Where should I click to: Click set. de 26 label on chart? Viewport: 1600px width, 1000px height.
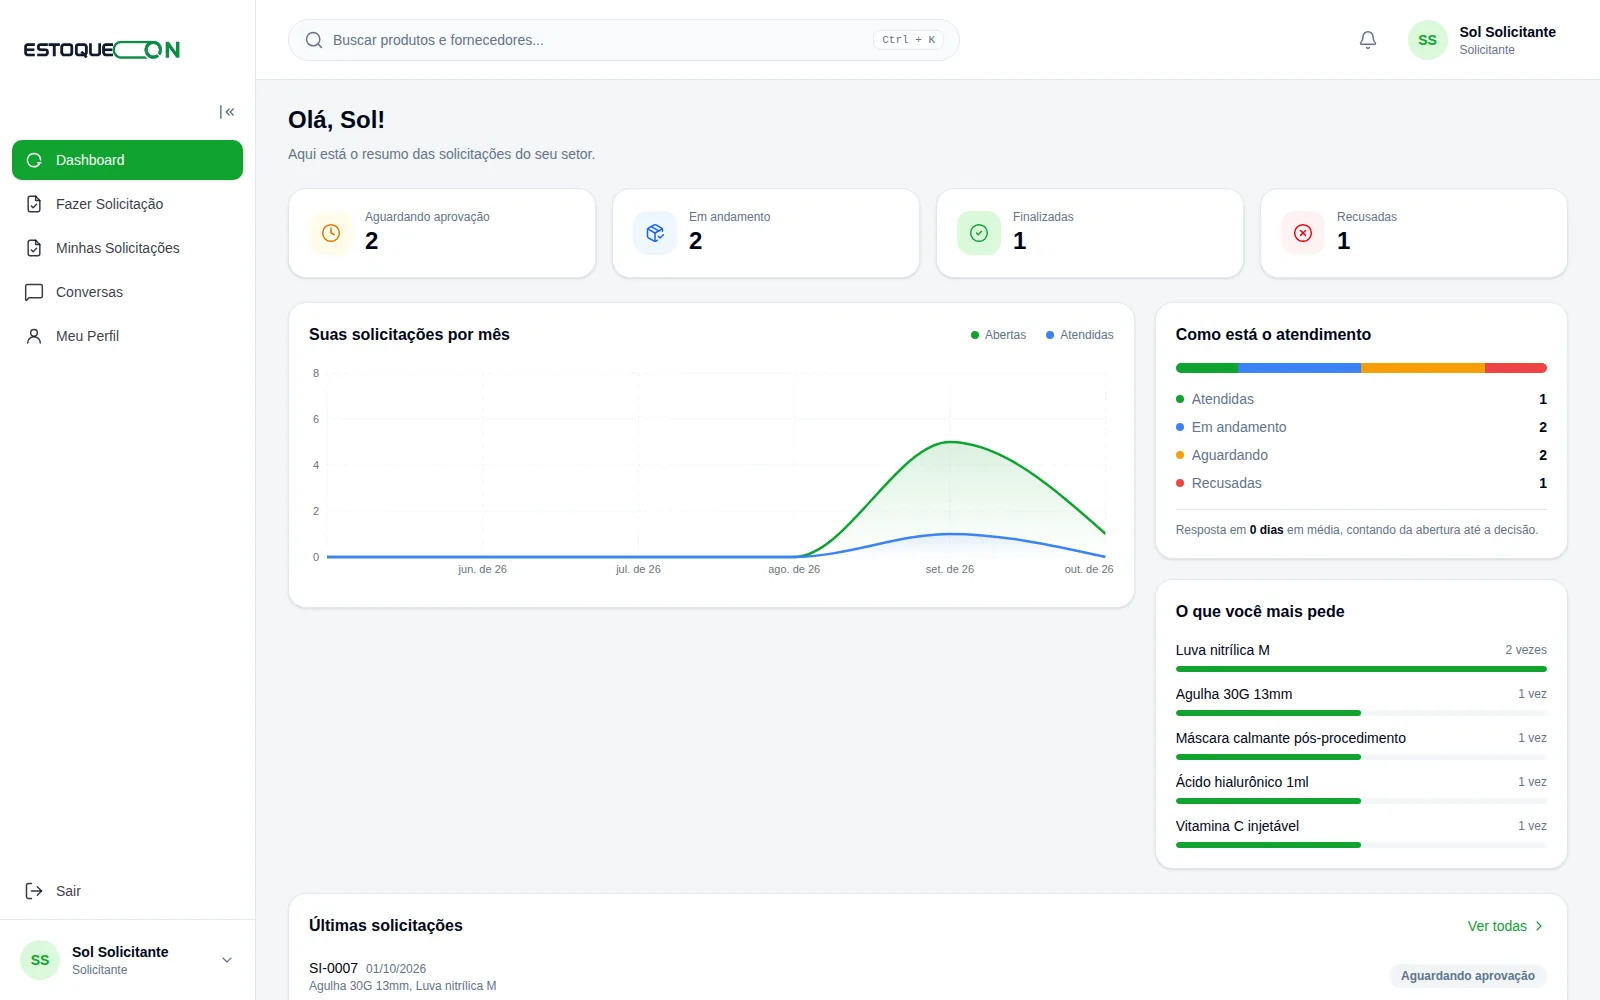pos(950,569)
